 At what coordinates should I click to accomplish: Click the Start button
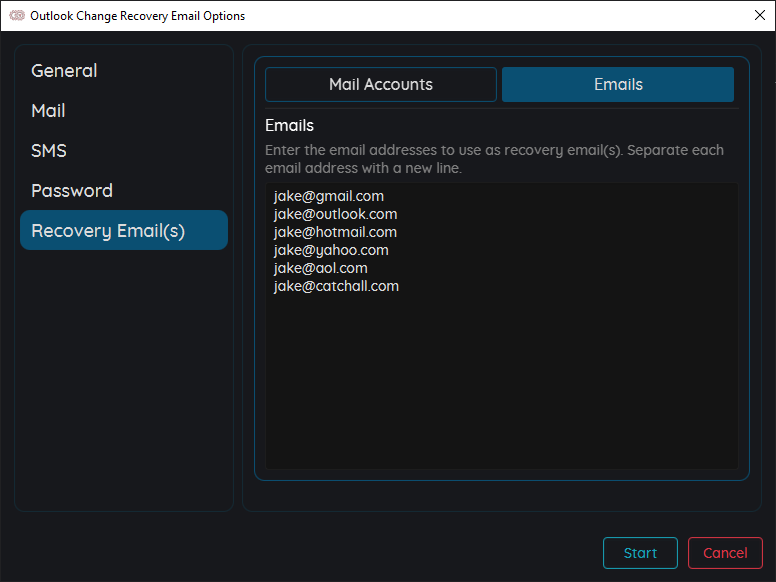640,553
